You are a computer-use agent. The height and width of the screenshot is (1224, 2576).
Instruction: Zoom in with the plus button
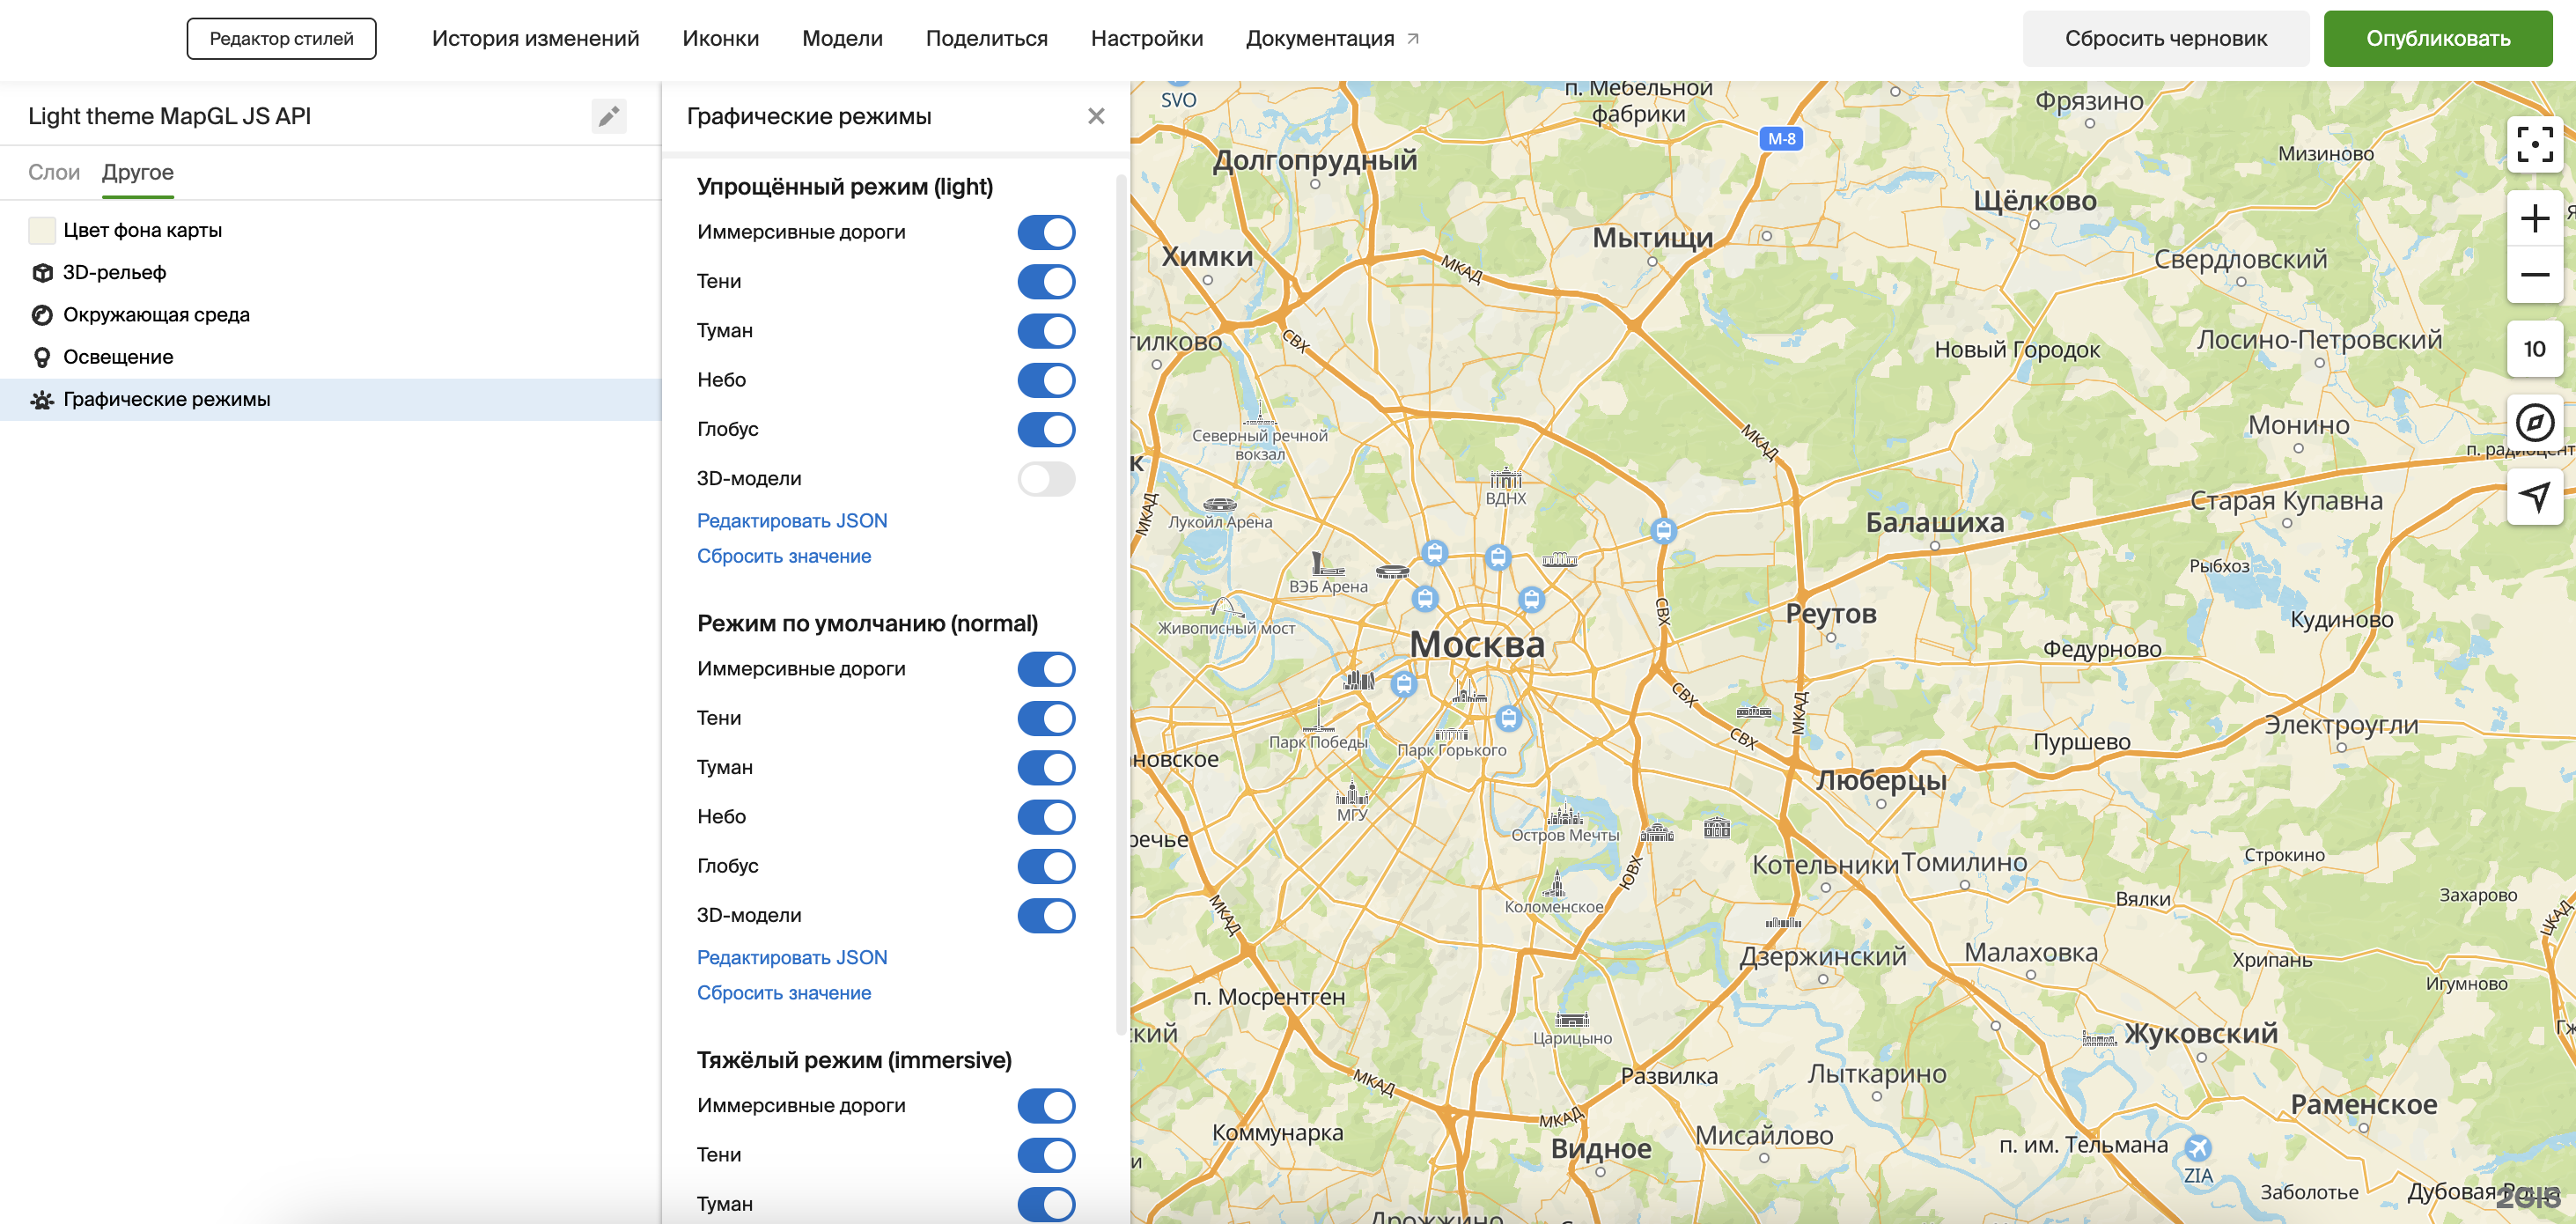pos(2533,218)
